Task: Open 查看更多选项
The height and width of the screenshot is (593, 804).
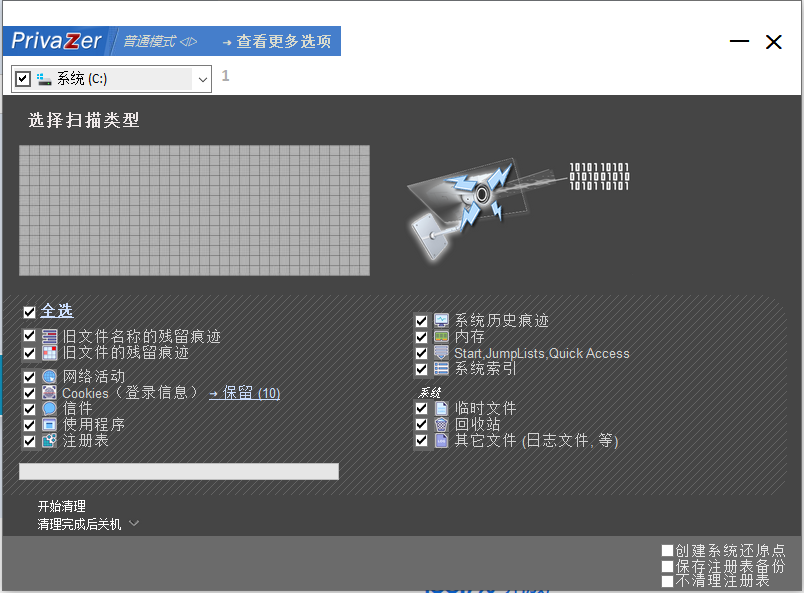Action: tap(277, 41)
